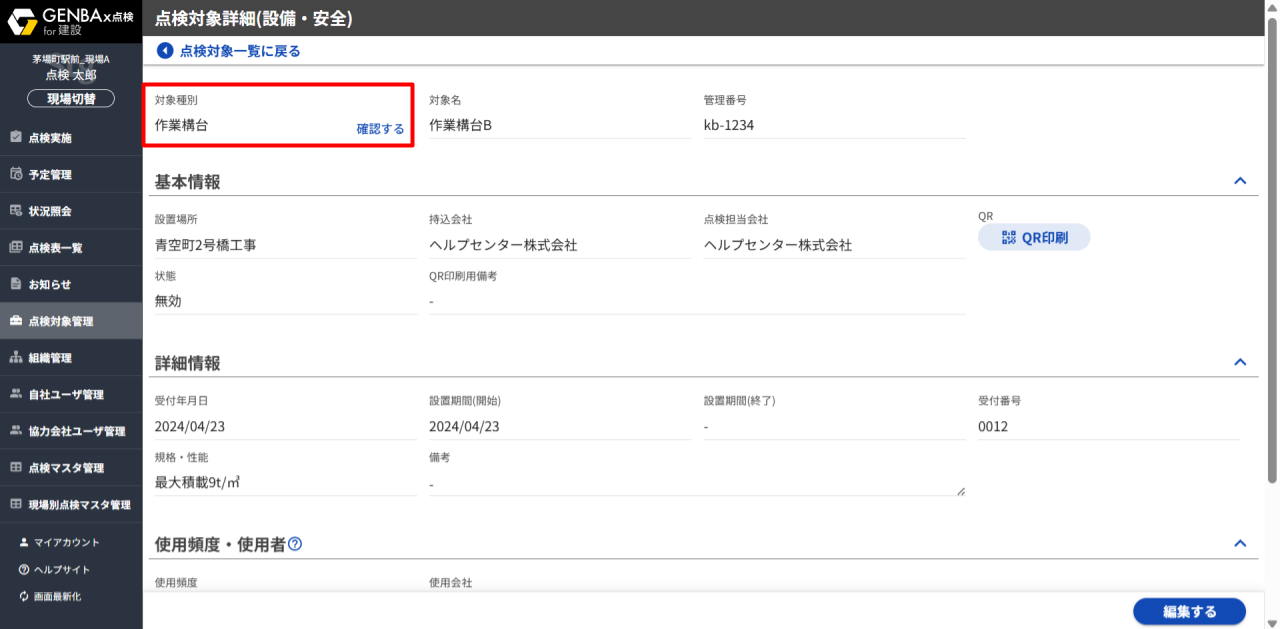The width and height of the screenshot is (1280, 629).
Task: Switch sites using the 現場切替 button
Action: pos(70,97)
